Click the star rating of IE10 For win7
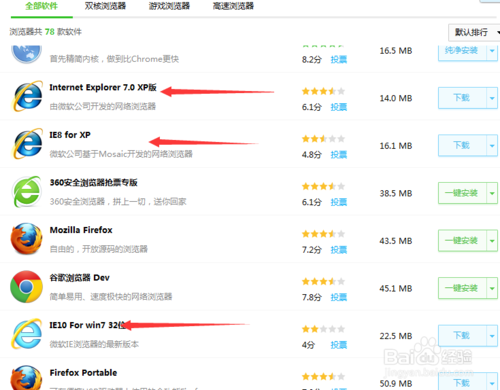 tap(323, 329)
